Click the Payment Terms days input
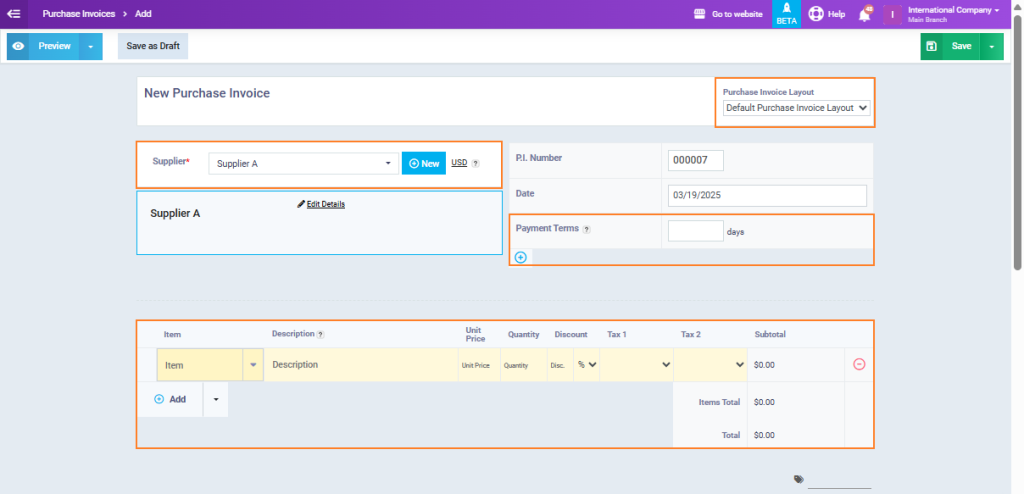 pos(696,231)
